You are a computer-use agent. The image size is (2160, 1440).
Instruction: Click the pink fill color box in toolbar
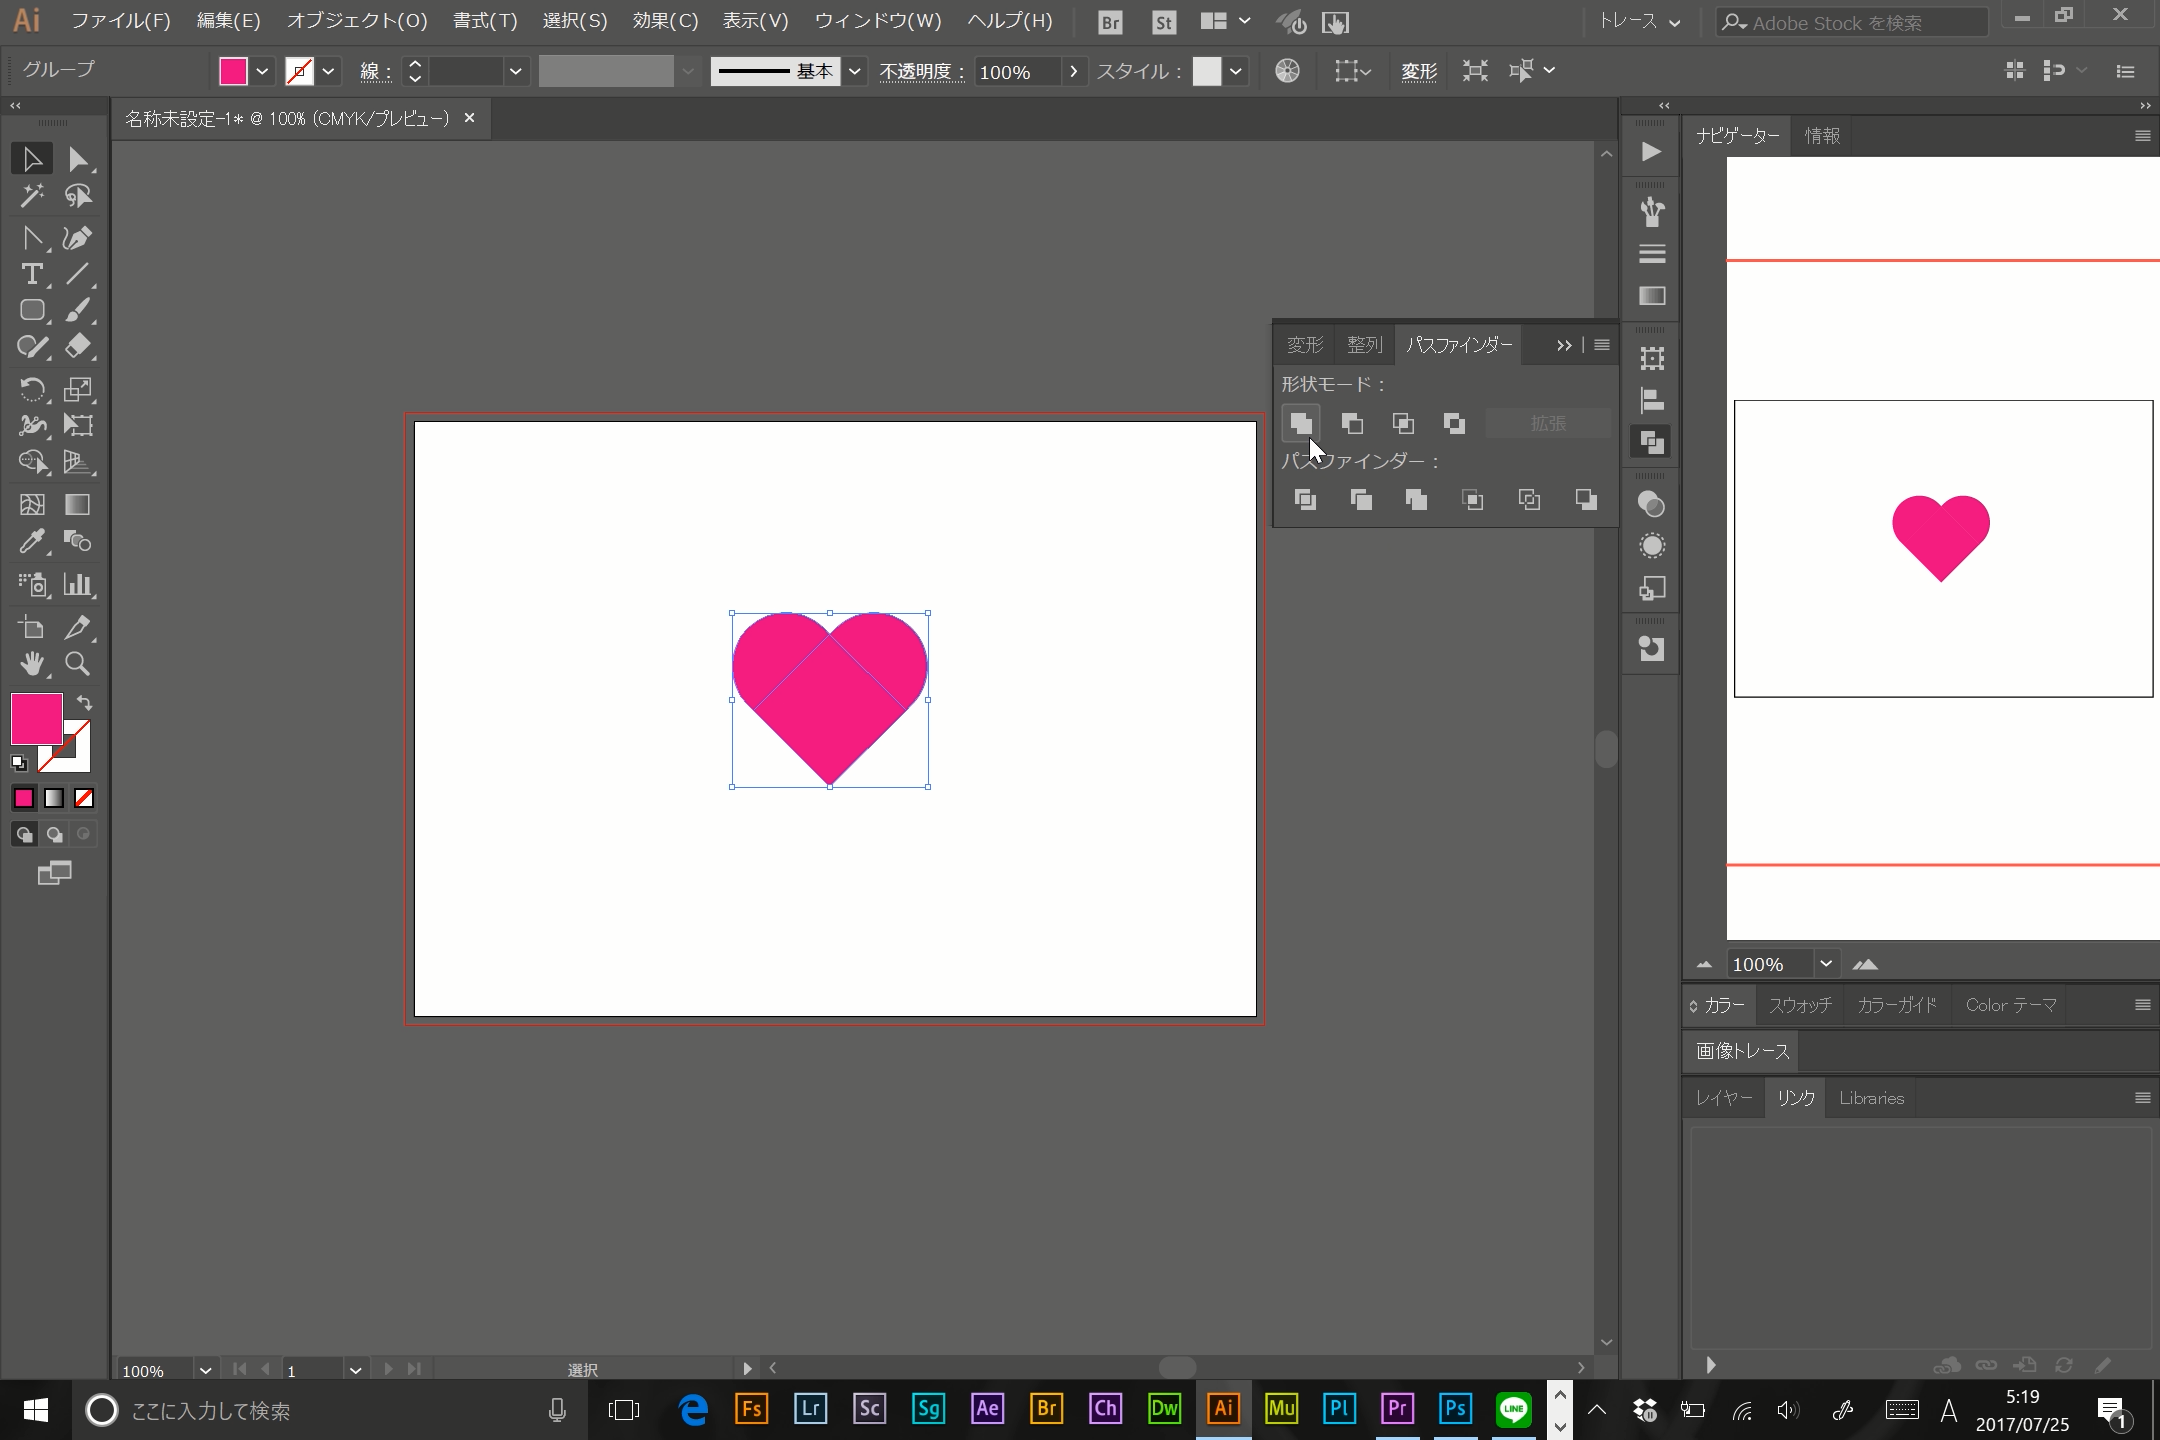37,719
